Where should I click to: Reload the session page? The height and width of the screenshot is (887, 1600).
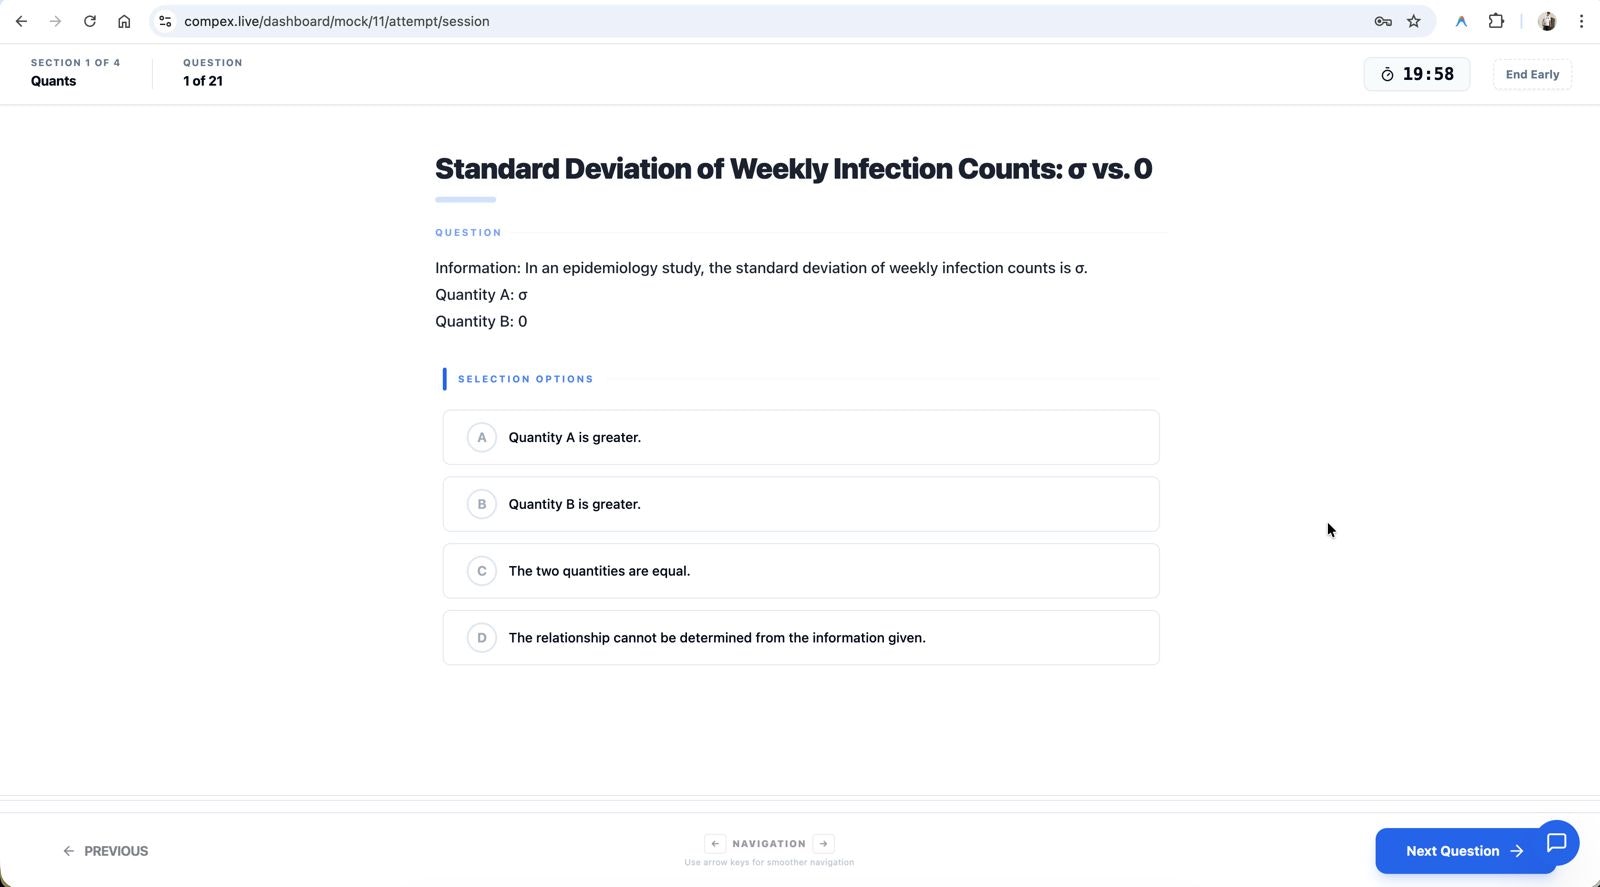point(89,21)
